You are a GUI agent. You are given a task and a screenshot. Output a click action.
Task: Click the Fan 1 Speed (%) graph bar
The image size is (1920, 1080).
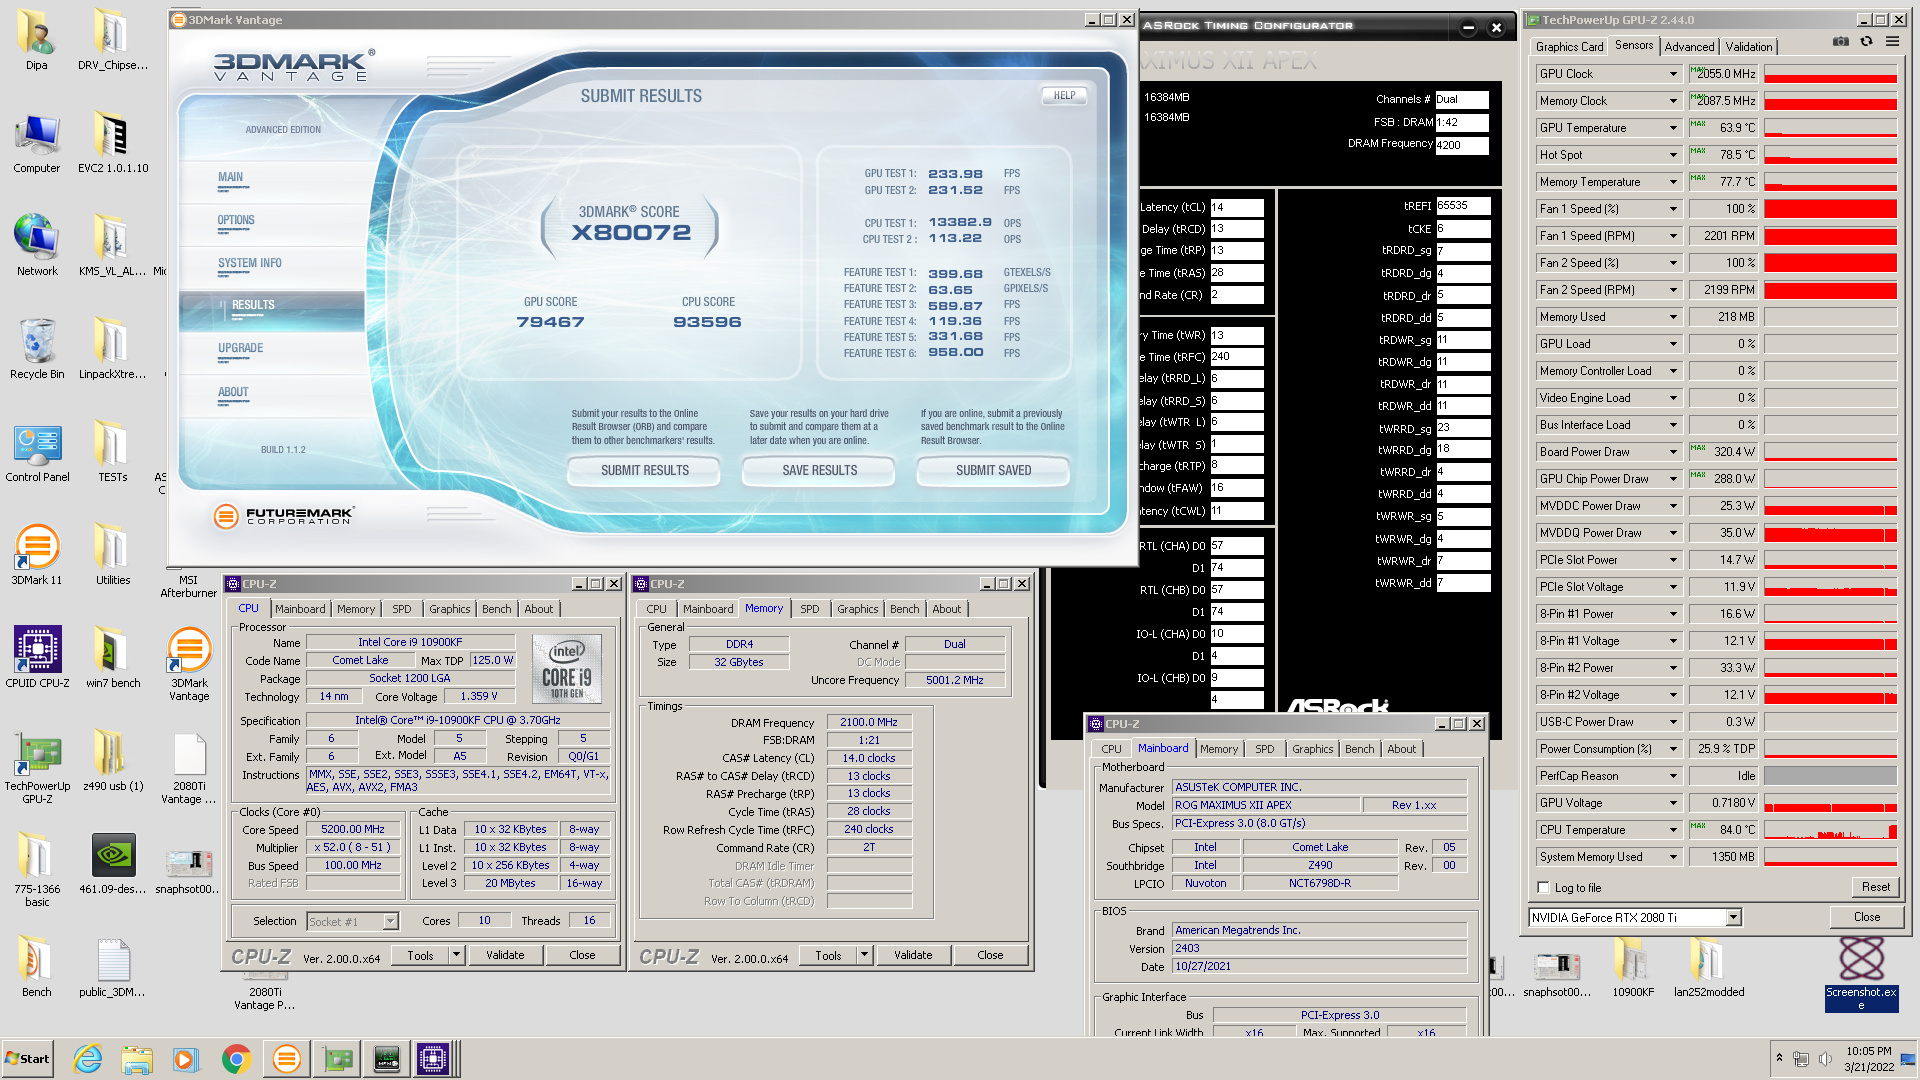[1830, 209]
